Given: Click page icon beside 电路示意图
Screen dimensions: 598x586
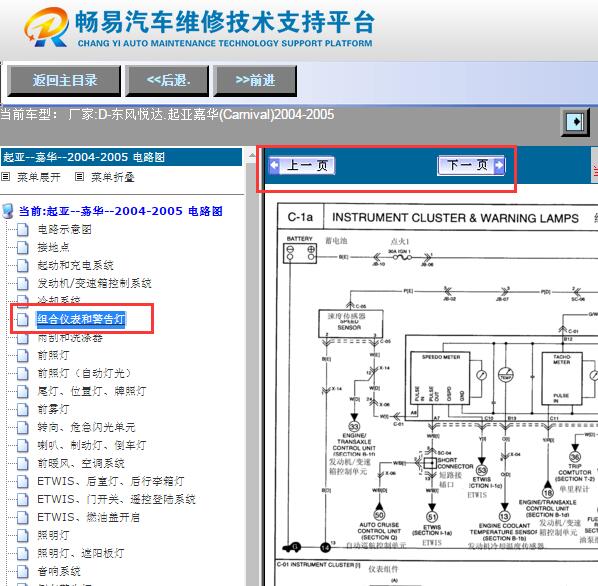Looking at the screenshot, I should pos(23,230).
